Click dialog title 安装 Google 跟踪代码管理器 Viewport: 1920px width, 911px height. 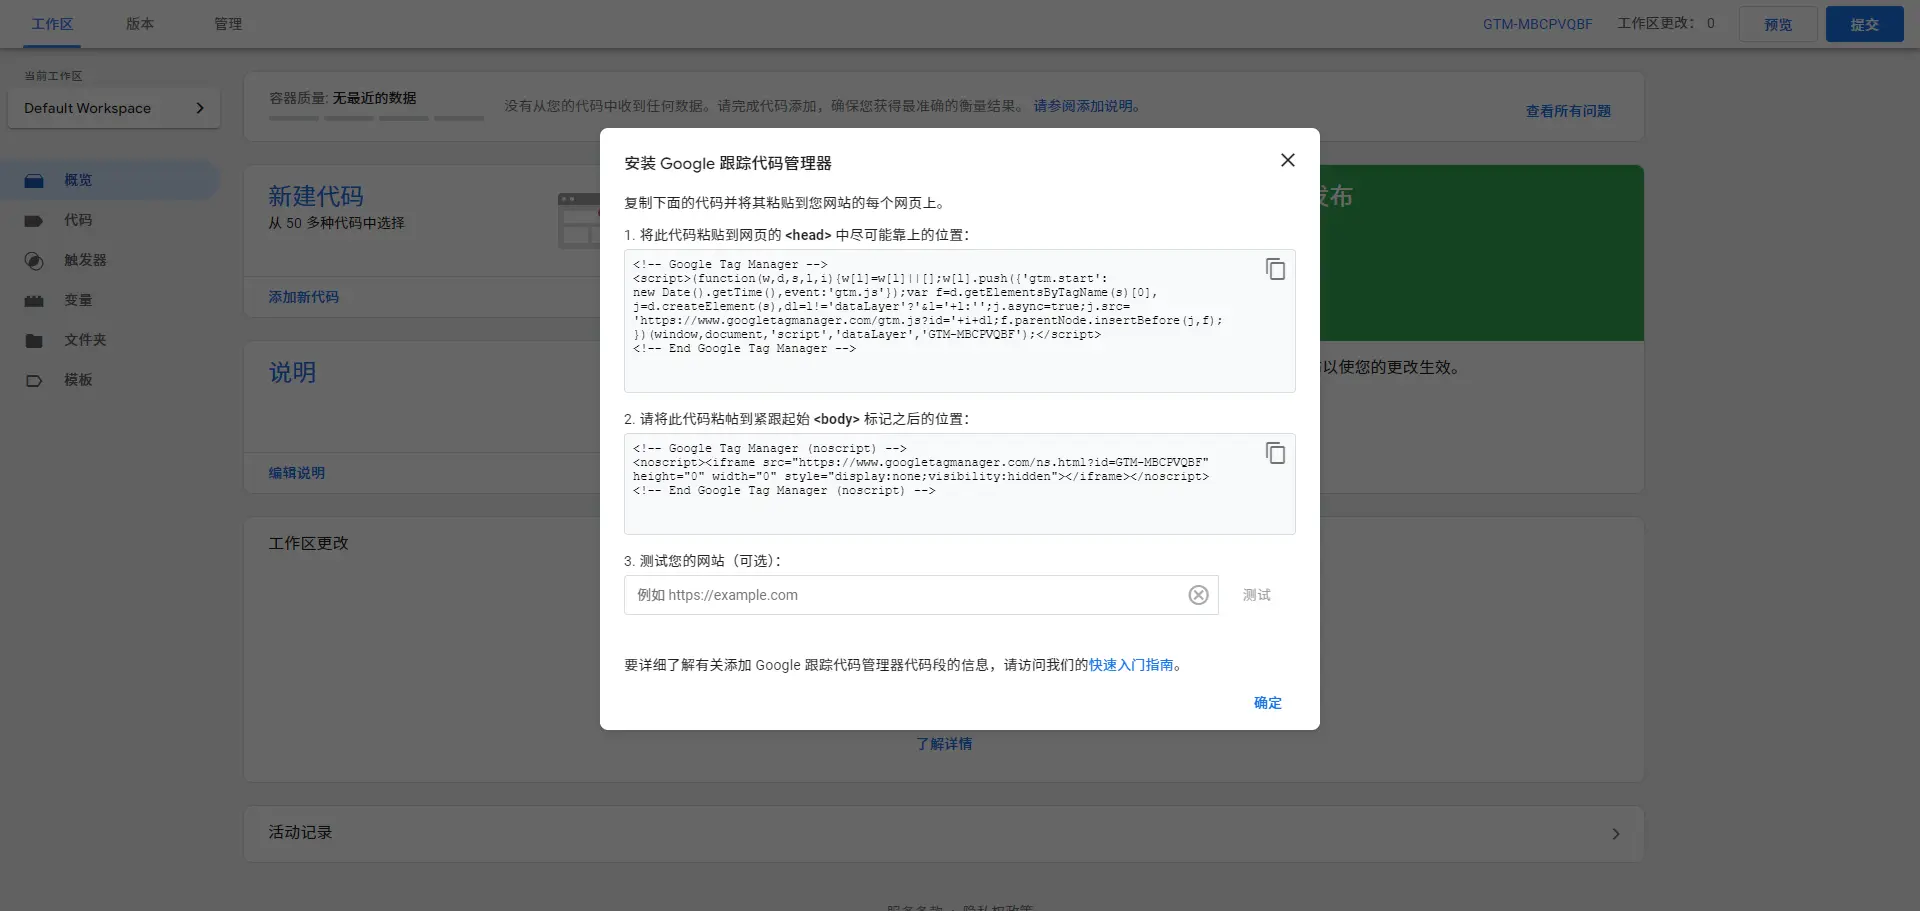[x=728, y=163]
